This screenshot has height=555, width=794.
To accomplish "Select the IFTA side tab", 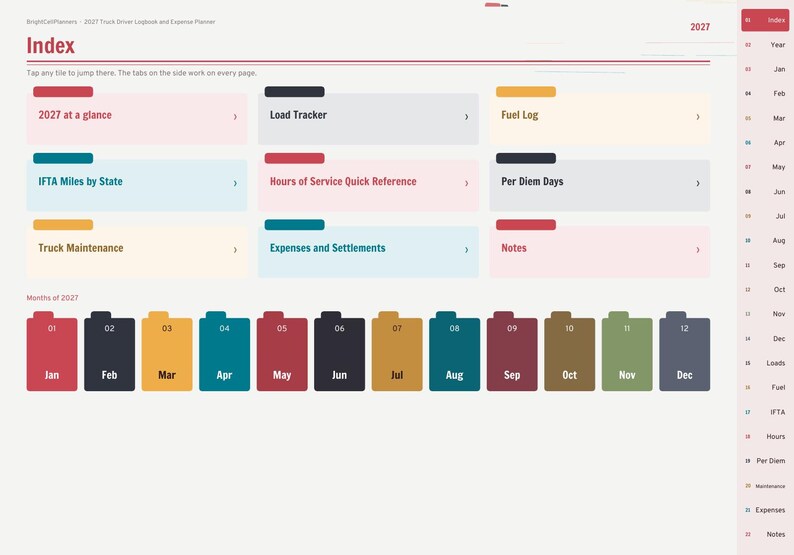I will 765,412.
